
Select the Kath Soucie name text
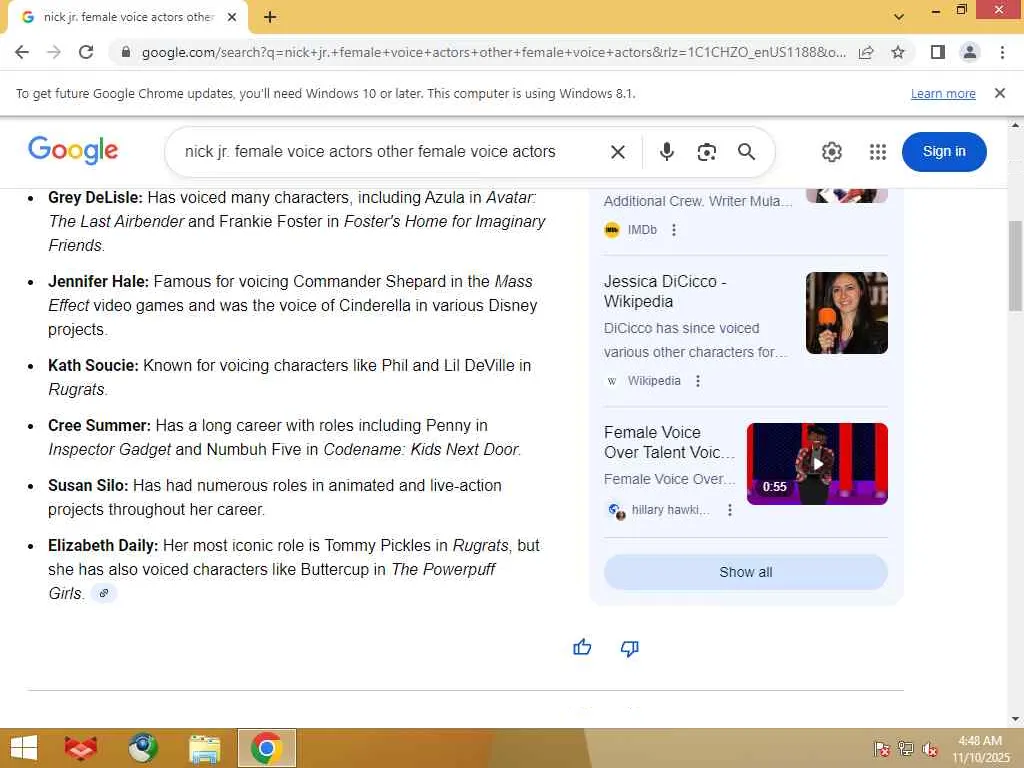93,365
